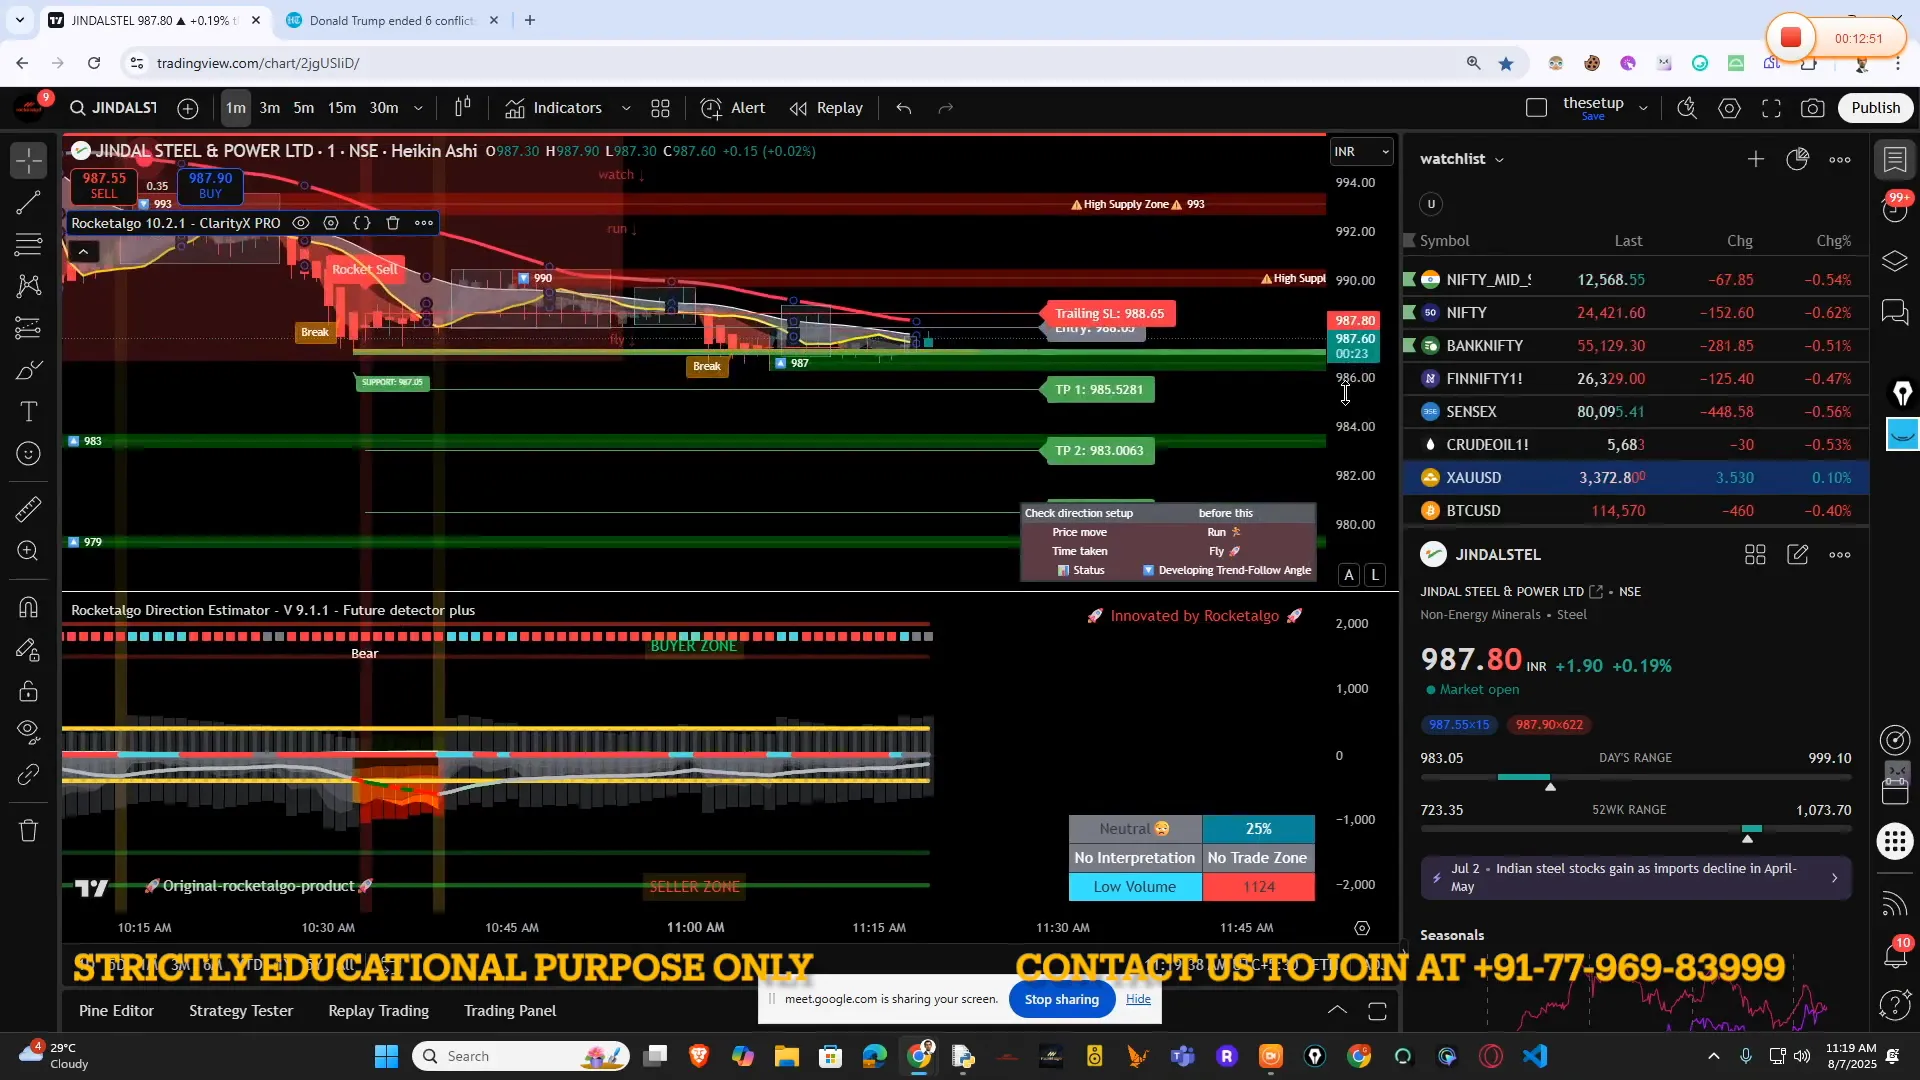The image size is (1920, 1080).
Task: Open indicator templates grid
Action: point(661,108)
